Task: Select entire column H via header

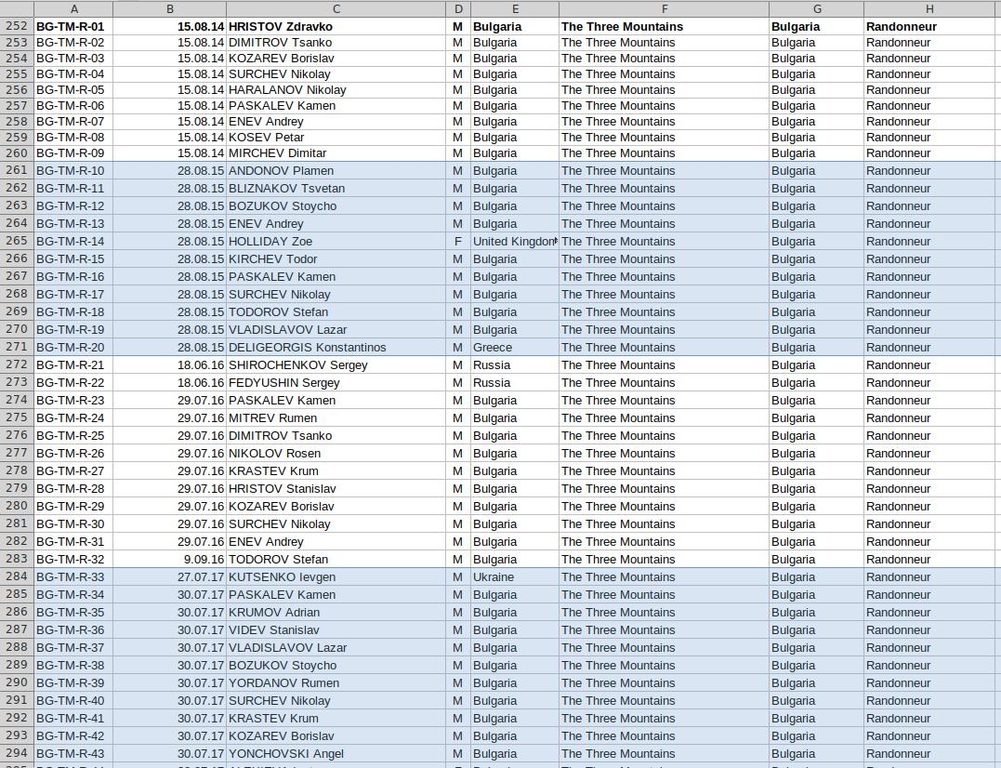Action: (929, 9)
